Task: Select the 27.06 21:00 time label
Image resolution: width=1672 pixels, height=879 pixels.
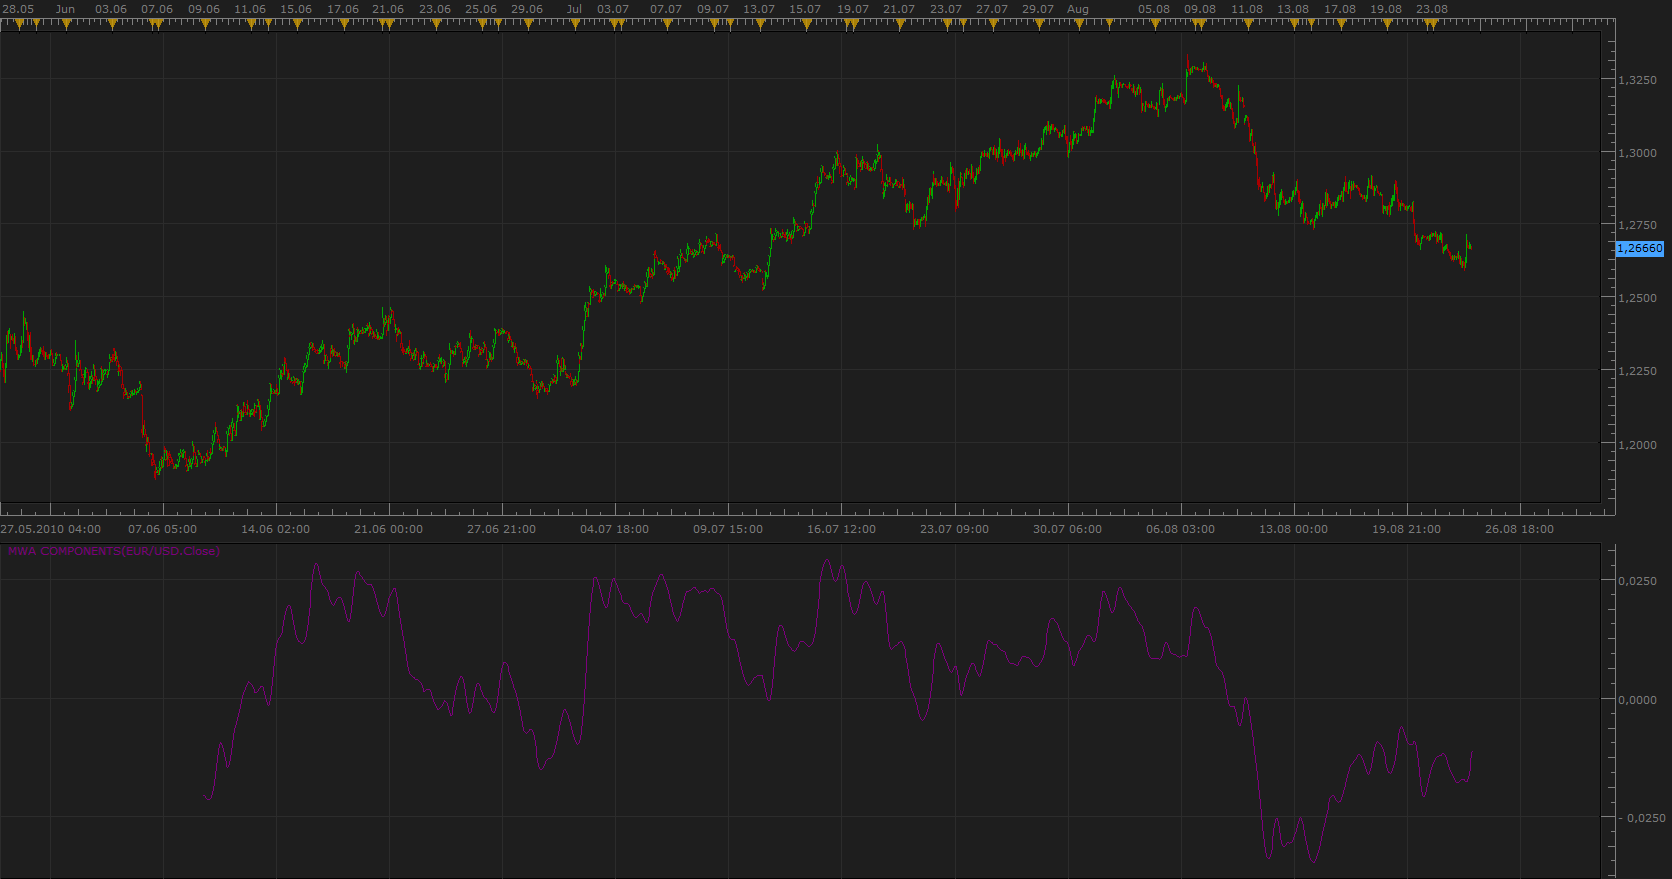Action: point(502,529)
